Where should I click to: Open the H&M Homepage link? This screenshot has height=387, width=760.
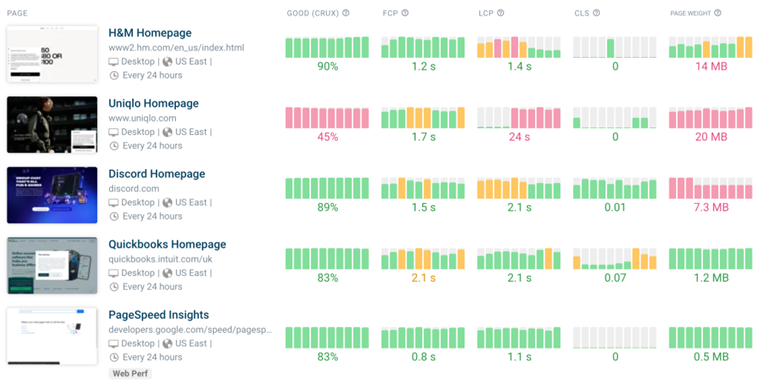[150, 33]
